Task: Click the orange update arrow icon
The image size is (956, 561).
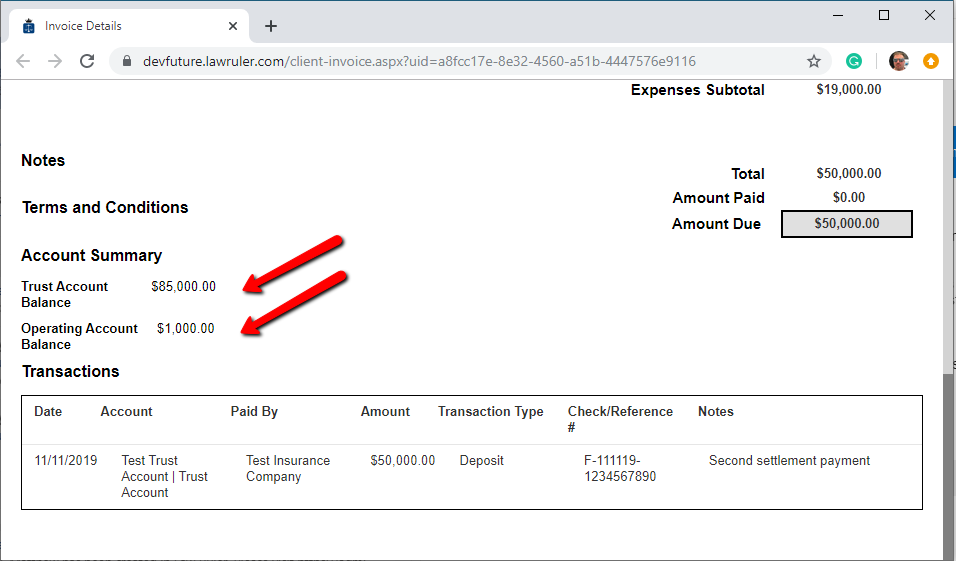Action: tap(930, 61)
